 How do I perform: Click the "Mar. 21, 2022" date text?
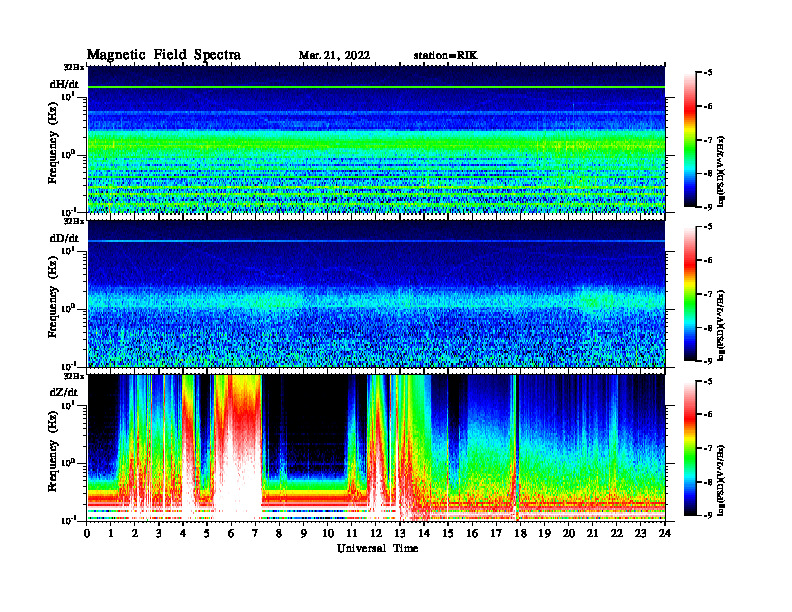click(334, 56)
